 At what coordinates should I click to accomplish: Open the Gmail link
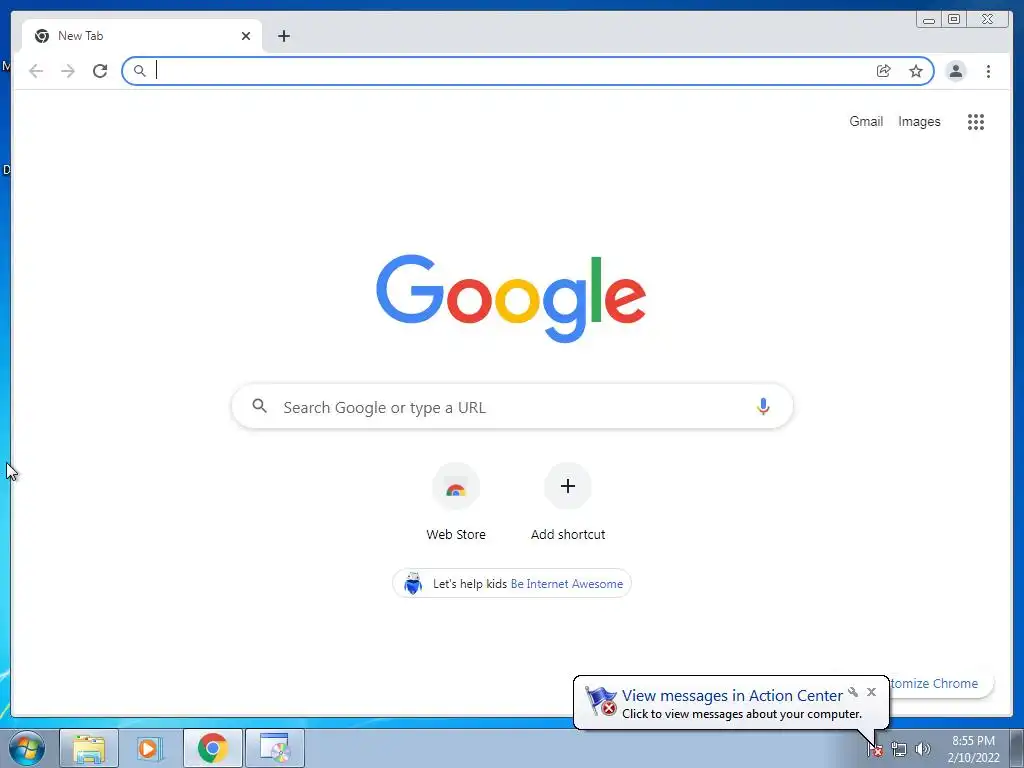(866, 121)
